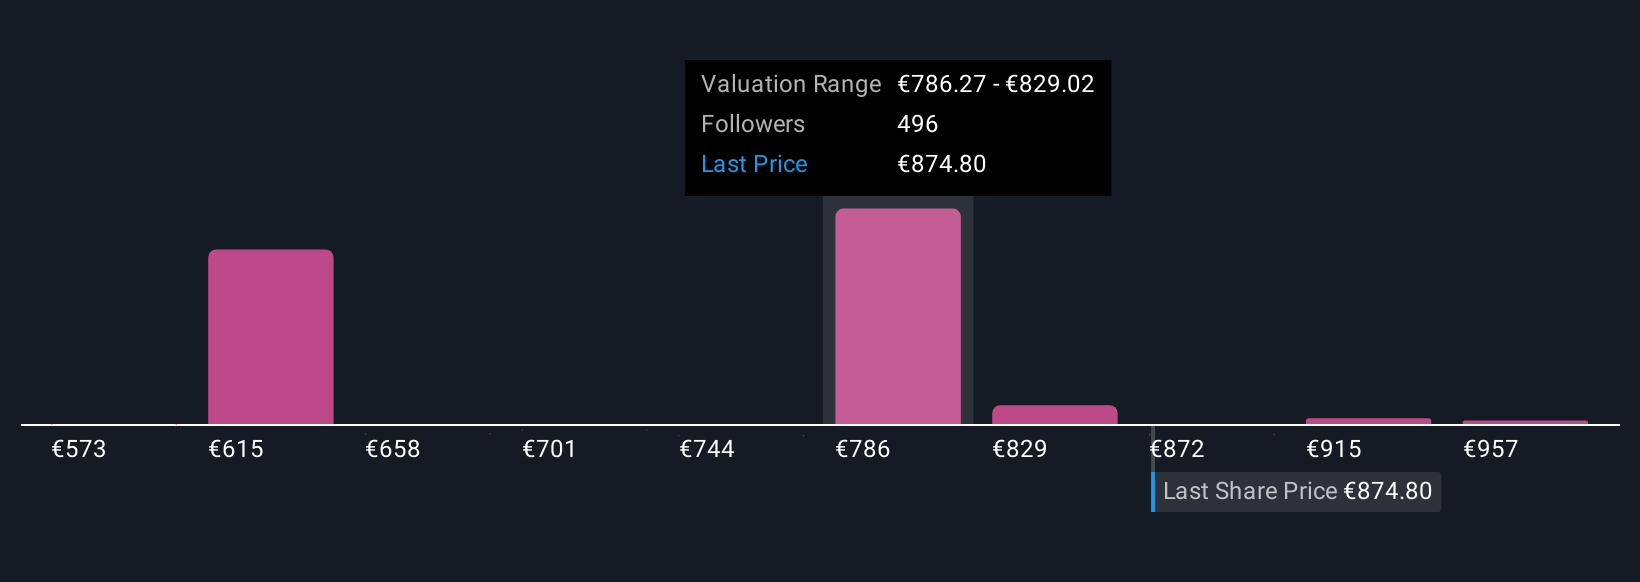Viewport: 1640px width, 582px height.
Task: Click the Followers count 496 in tooltip
Action: (x=917, y=124)
